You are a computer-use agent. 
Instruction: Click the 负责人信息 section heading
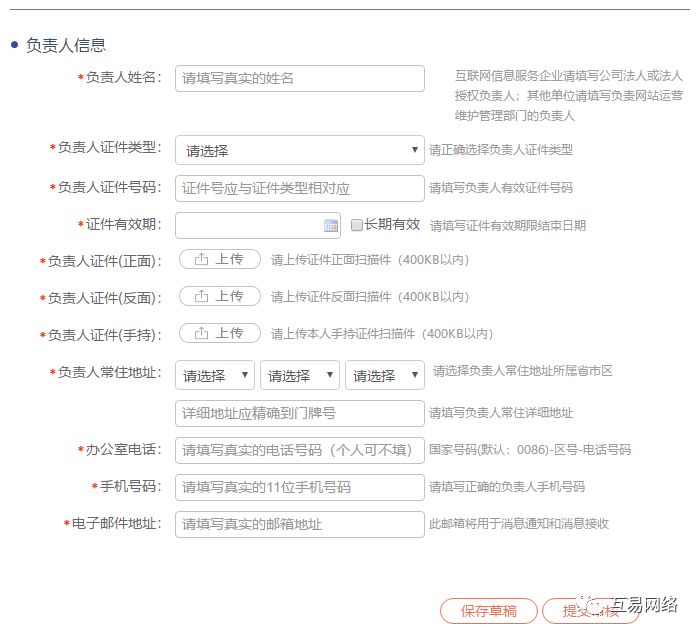pos(66,45)
